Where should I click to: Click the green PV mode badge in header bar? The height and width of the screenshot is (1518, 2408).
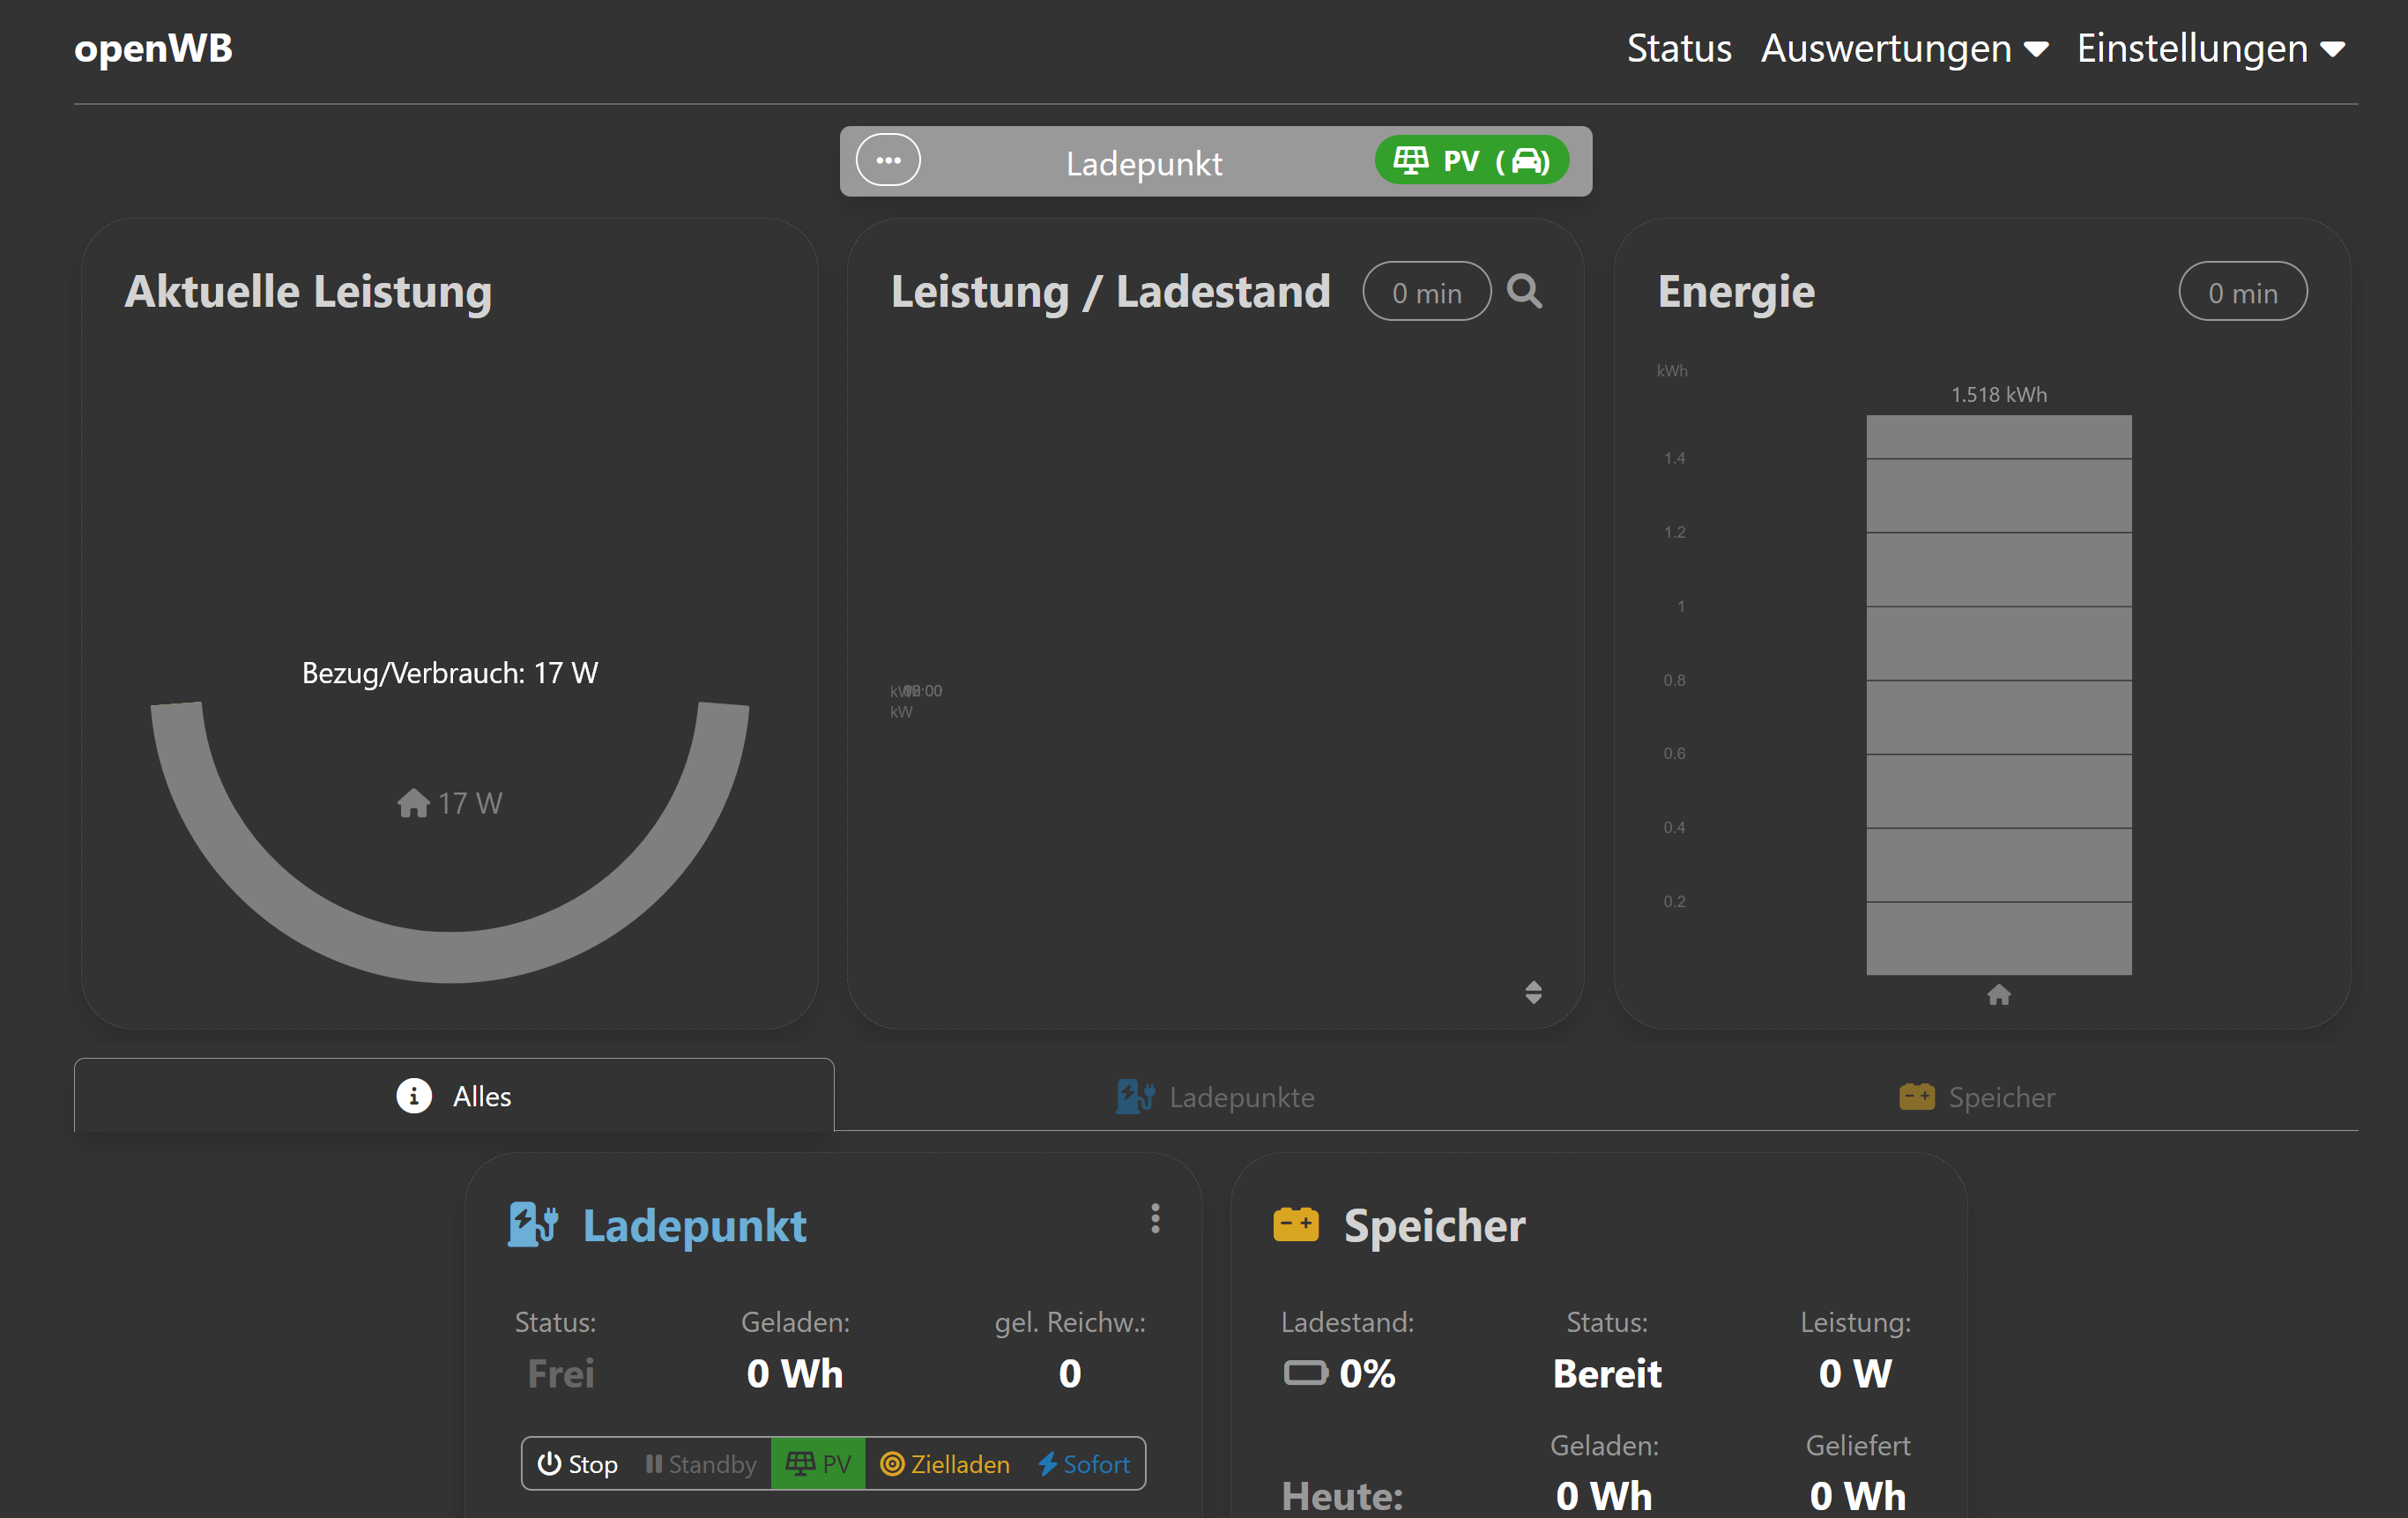(x=1470, y=160)
